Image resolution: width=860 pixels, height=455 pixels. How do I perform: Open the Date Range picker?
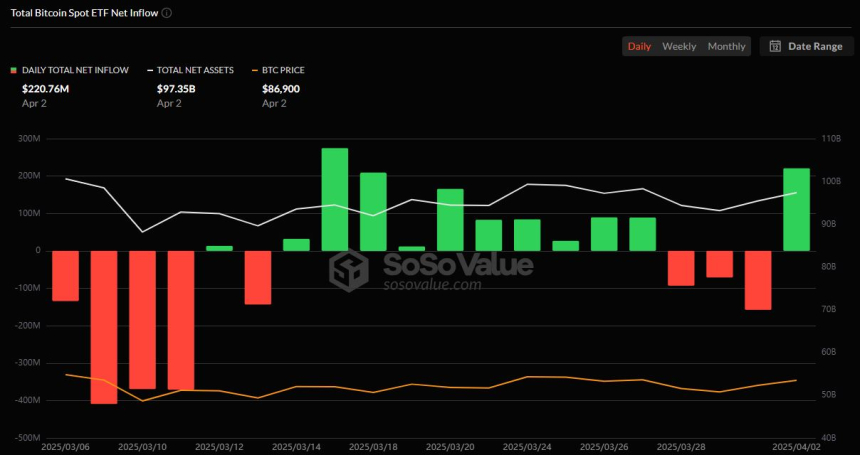point(806,47)
